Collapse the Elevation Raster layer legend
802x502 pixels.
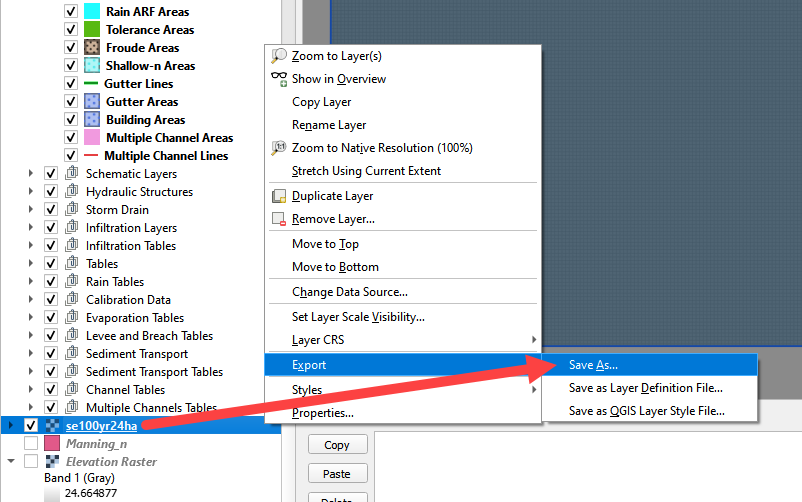point(11,462)
